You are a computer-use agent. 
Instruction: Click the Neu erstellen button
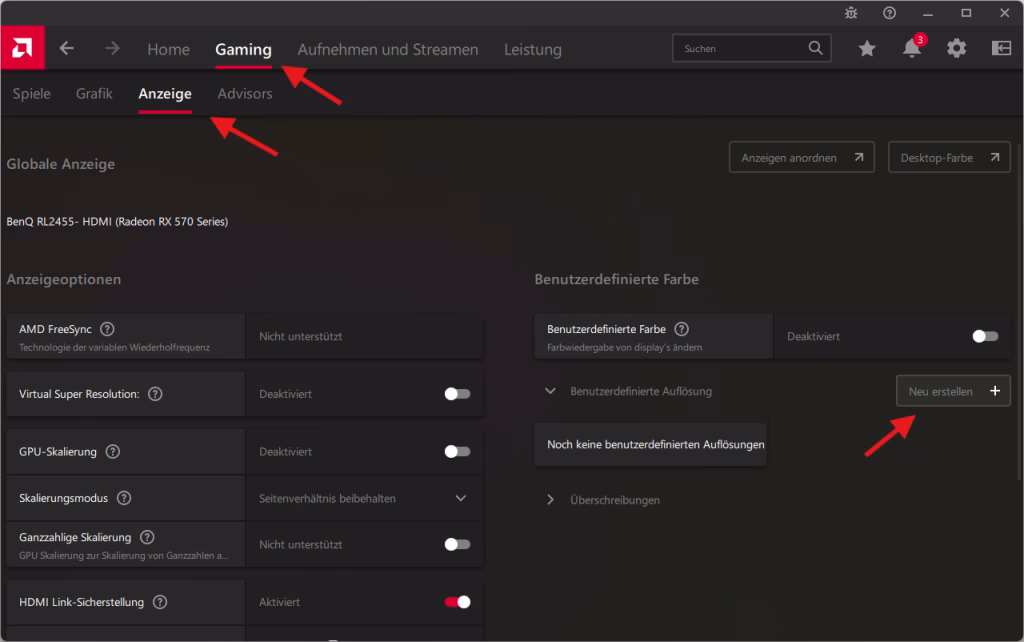[952, 390]
